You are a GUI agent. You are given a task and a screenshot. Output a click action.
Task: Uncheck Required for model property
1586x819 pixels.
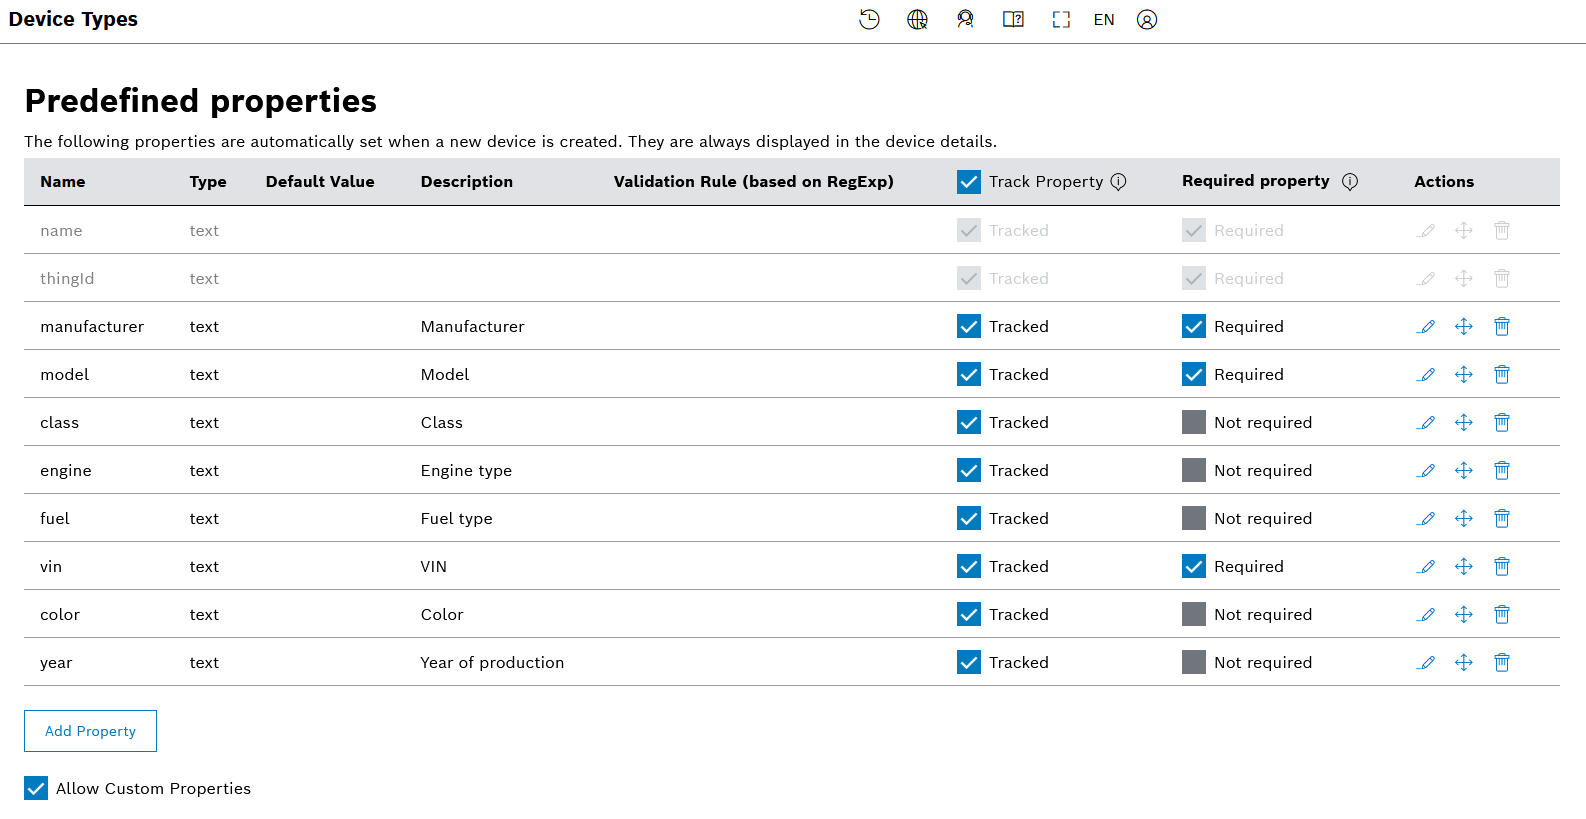tap(1194, 374)
